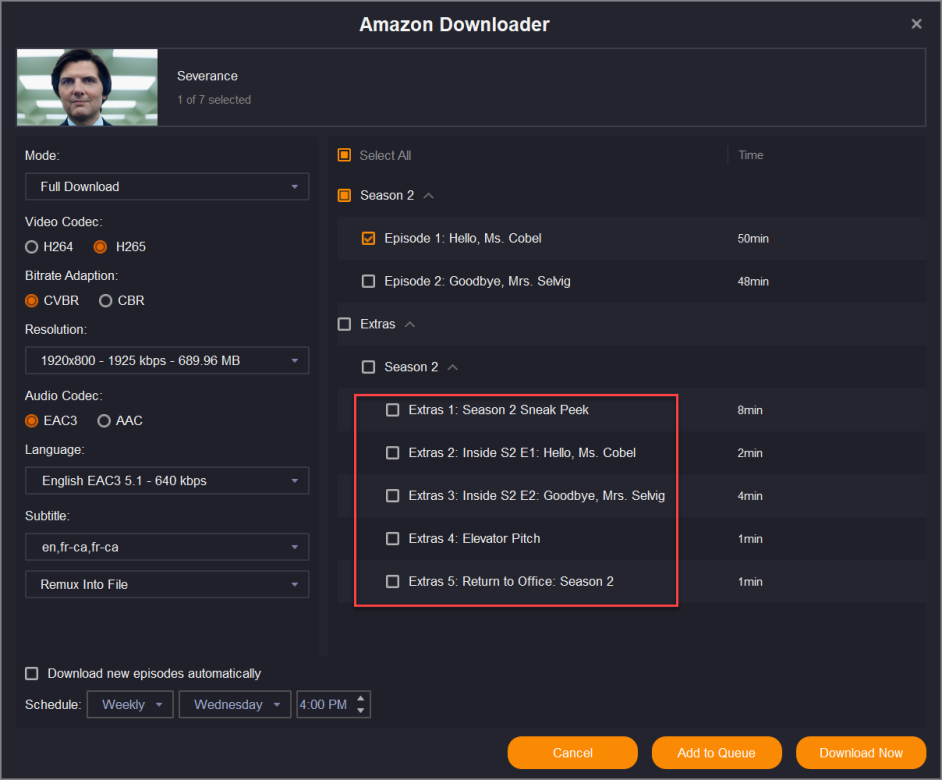Screen dimensions: 942x780
Task: Check Episode 2: Goodbye, Mrs. Selvig
Action: click(x=368, y=282)
